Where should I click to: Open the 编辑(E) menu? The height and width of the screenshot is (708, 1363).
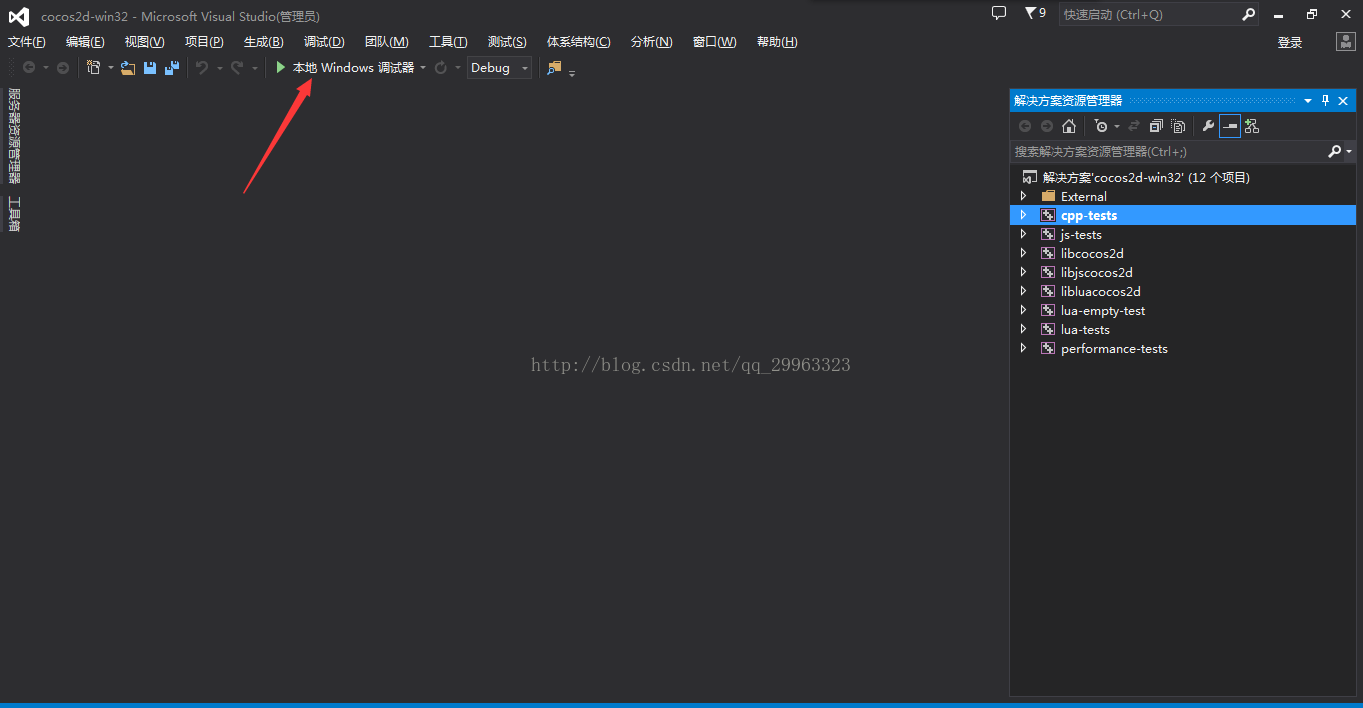point(85,42)
